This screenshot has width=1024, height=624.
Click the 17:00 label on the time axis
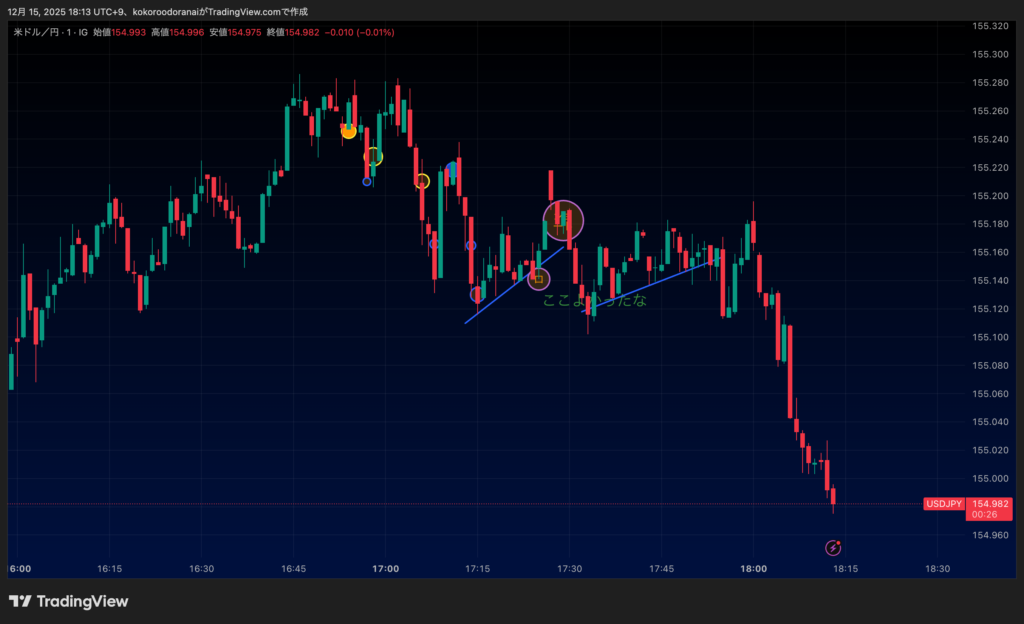[385, 568]
